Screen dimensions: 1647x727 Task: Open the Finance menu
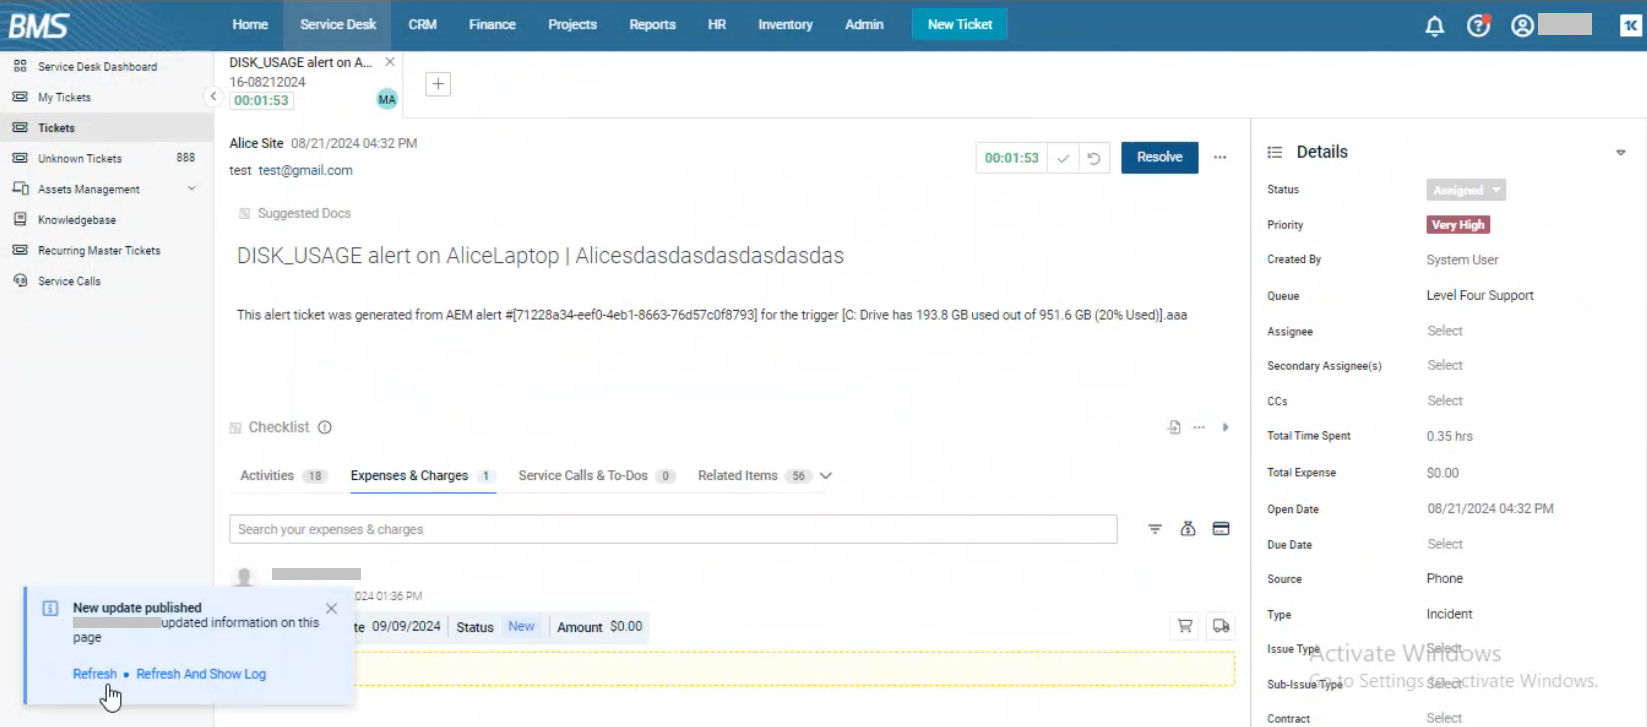point(492,25)
